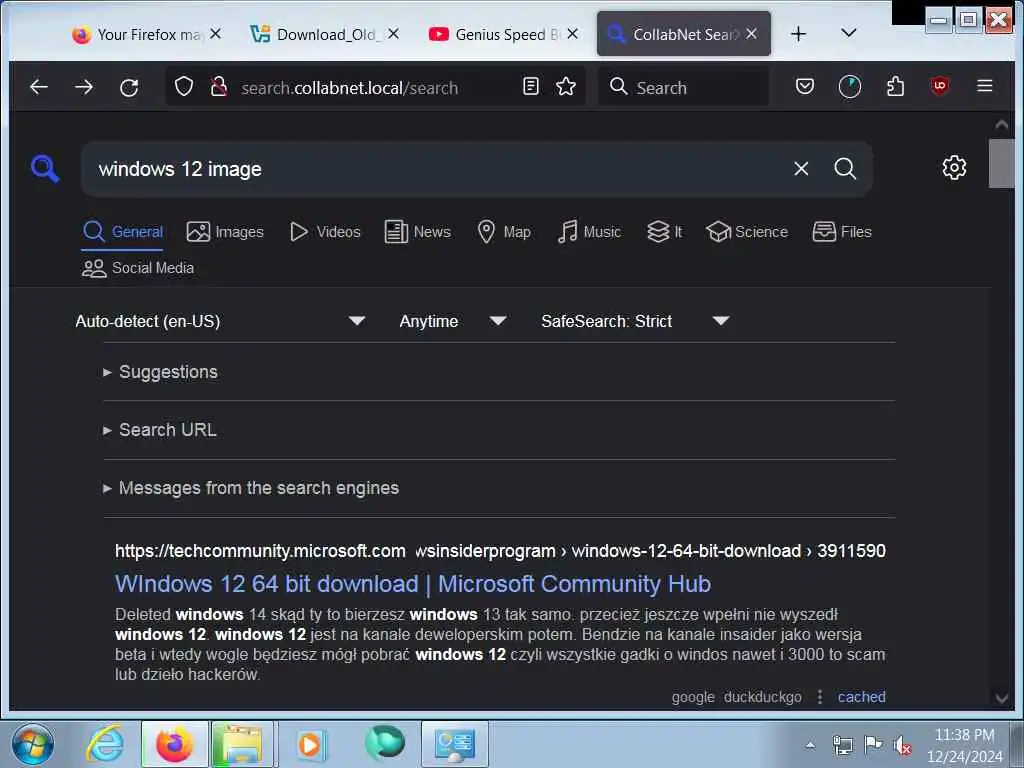Open extensions puzzle icon
This screenshot has width=1024, height=768.
click(895, 86)
